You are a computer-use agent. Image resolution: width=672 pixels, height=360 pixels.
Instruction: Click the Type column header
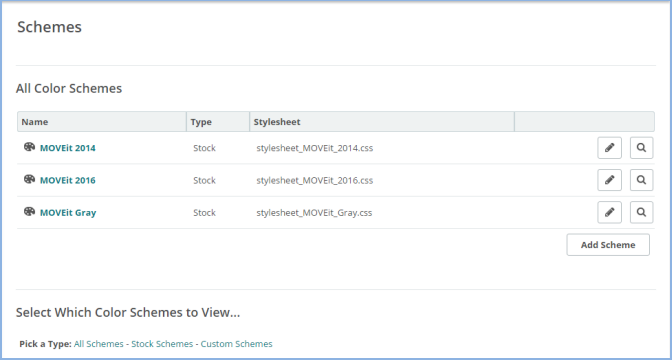coord(218,122)
